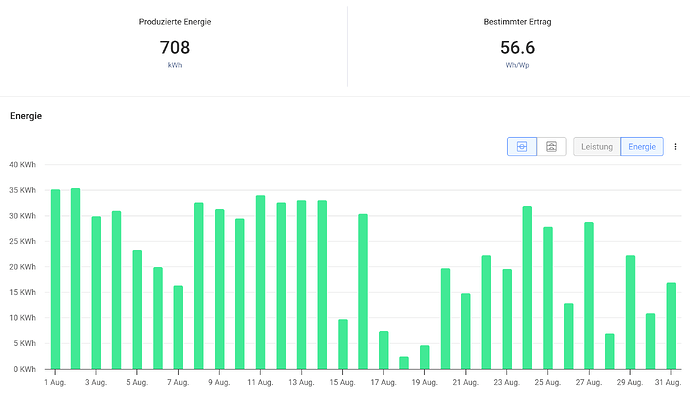The height and width of the screenshot is (398, 690).
Task: Click the '15 Aug.' x-axis label
Action: [342, 382]
